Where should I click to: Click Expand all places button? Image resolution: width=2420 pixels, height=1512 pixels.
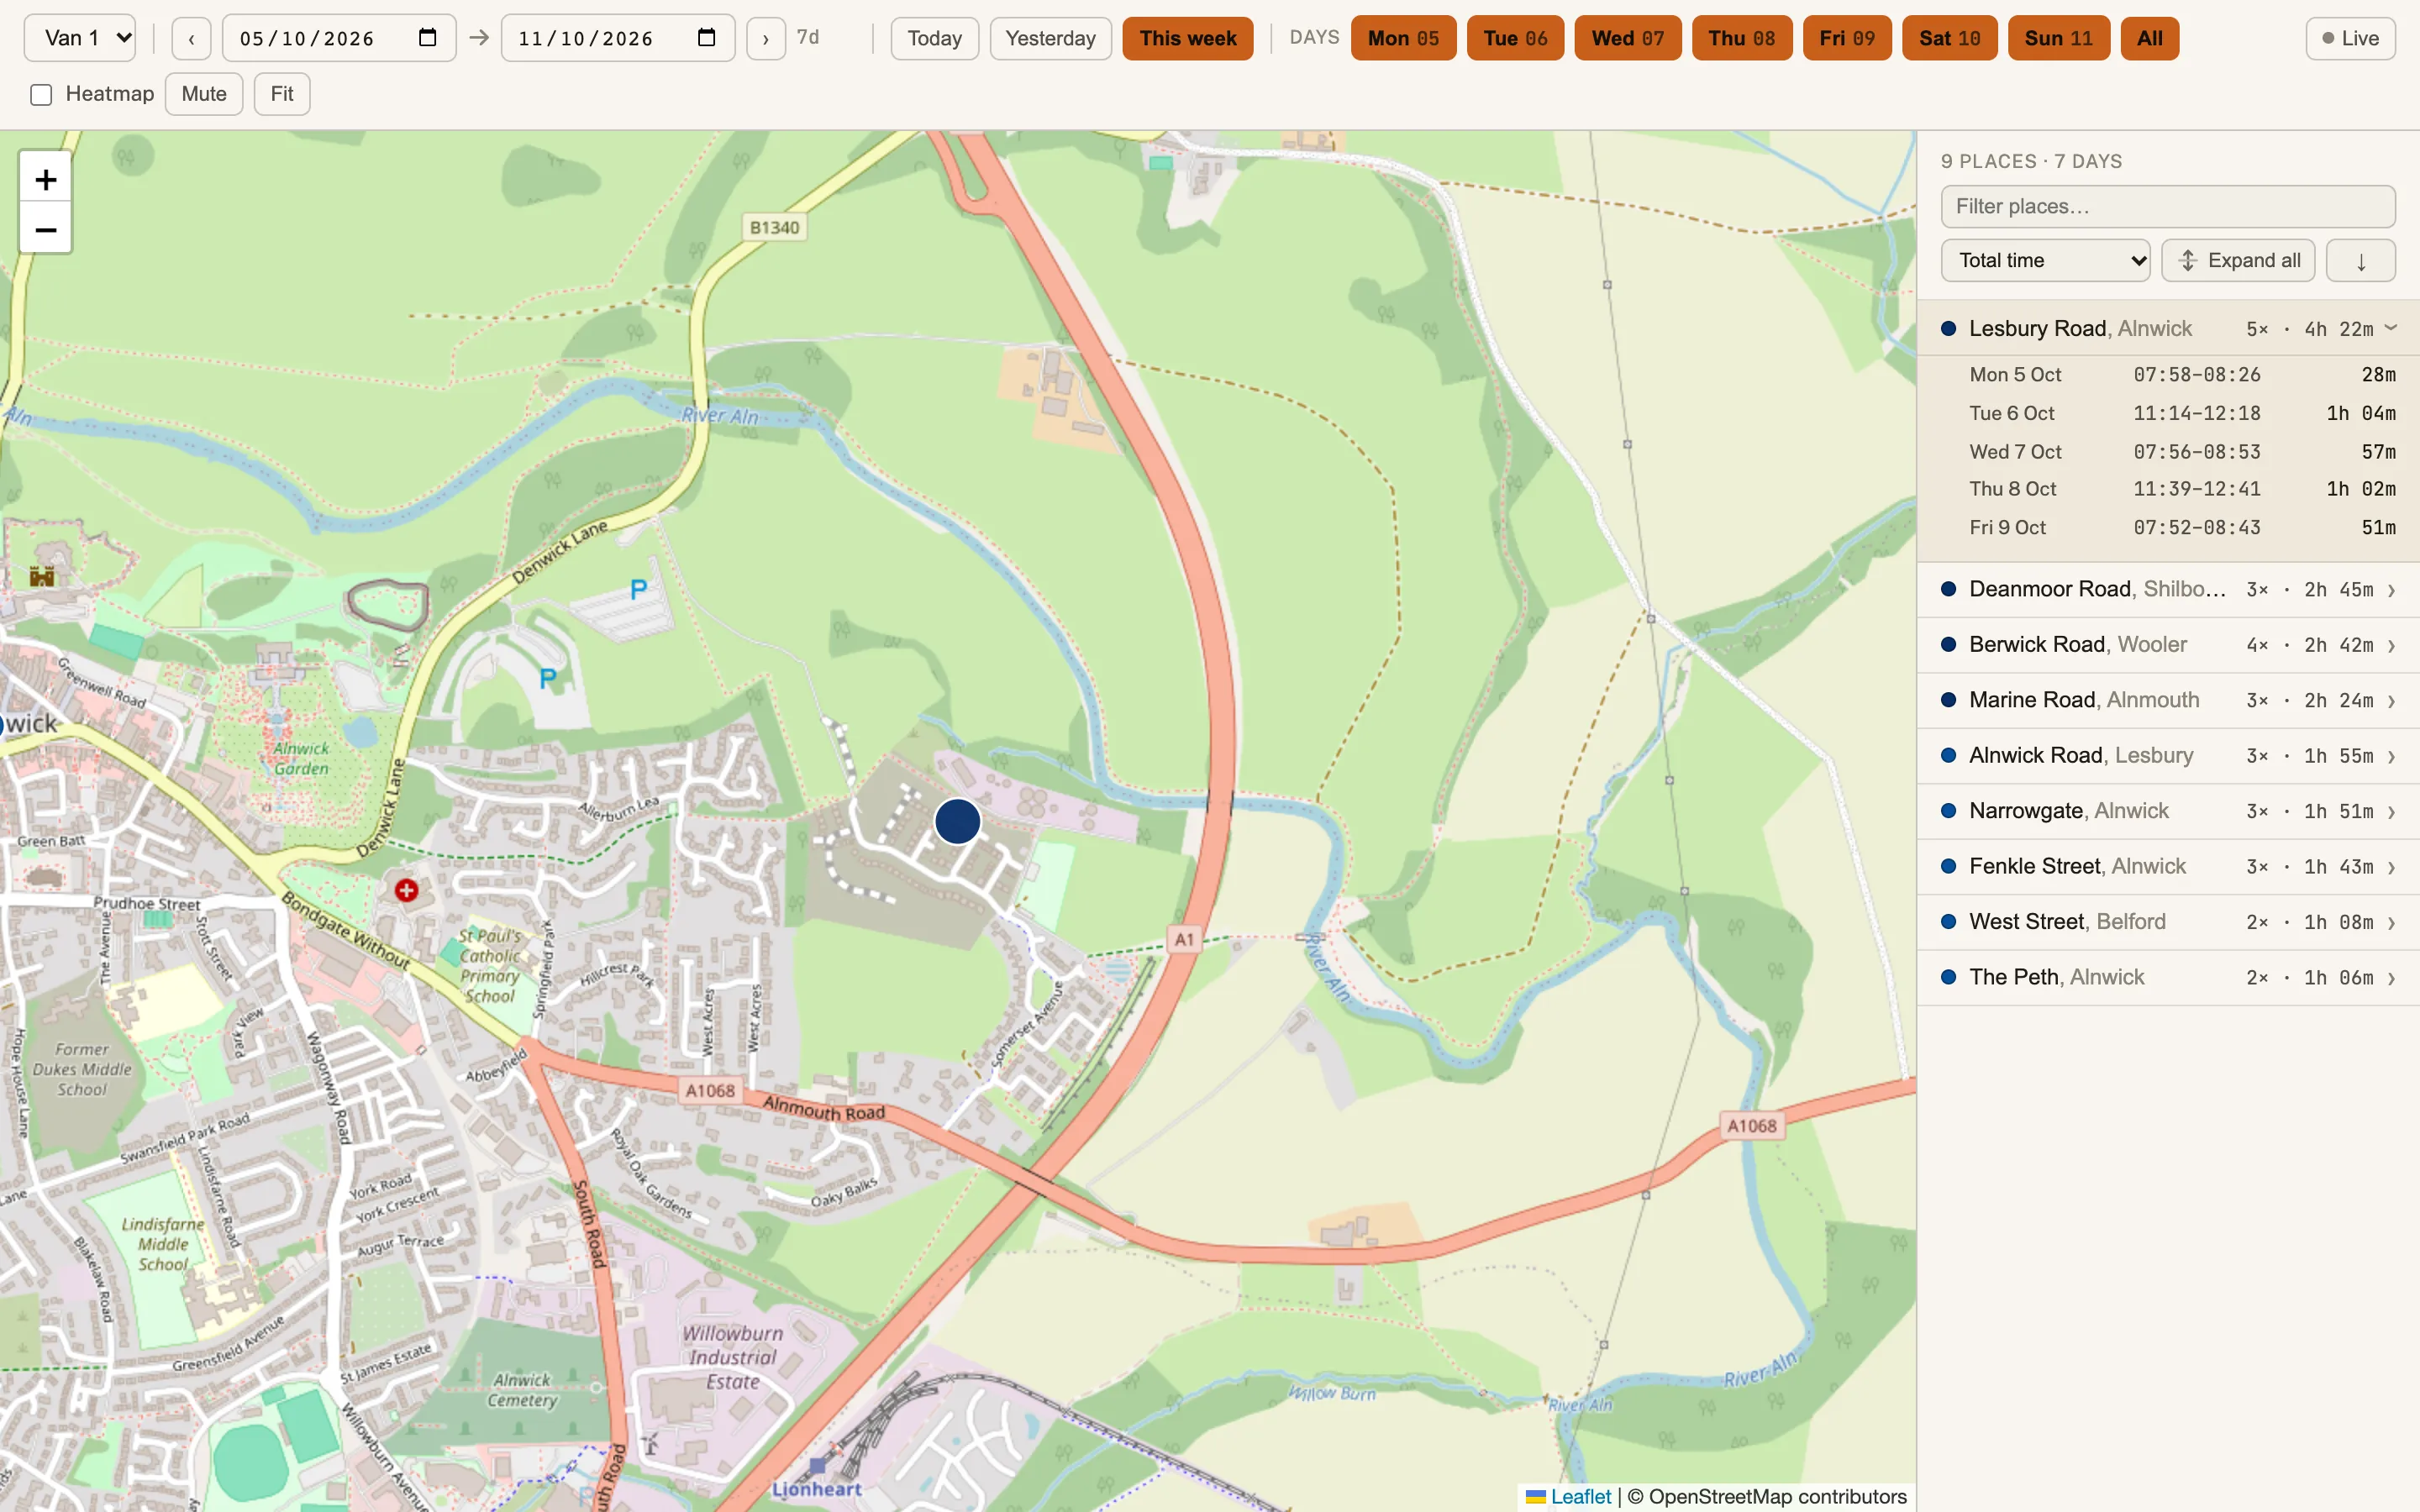pyautogui.click(x=2238, y=261)
